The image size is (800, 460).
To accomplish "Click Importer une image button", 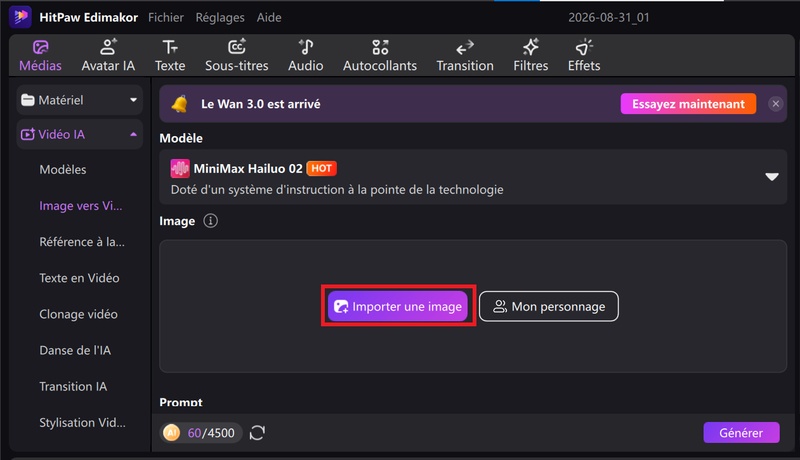I will pos(397,306).
